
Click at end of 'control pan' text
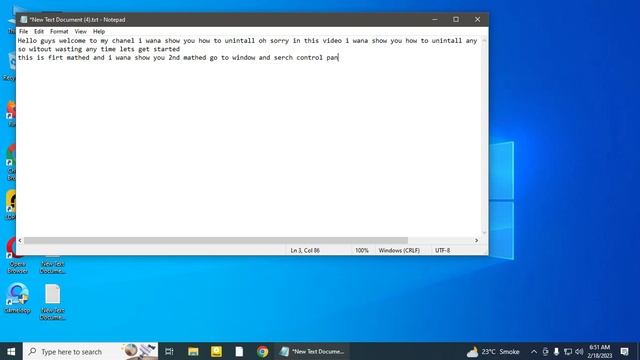pyautogui.click(x=338, y=58)
